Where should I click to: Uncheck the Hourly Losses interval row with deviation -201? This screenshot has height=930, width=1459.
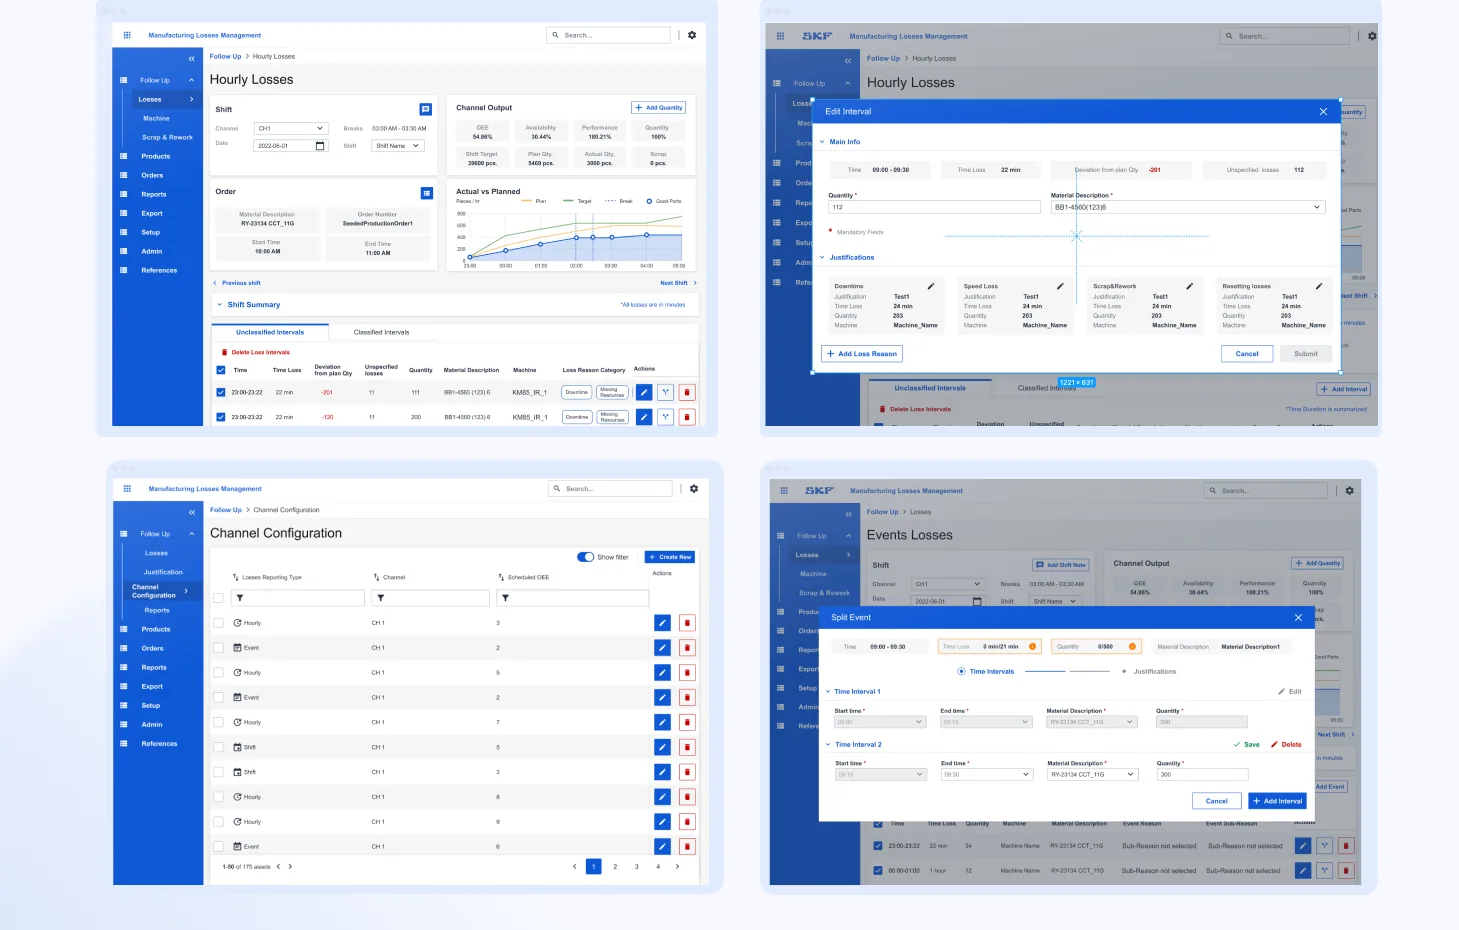pyautogui.click(x=221, y=392)
